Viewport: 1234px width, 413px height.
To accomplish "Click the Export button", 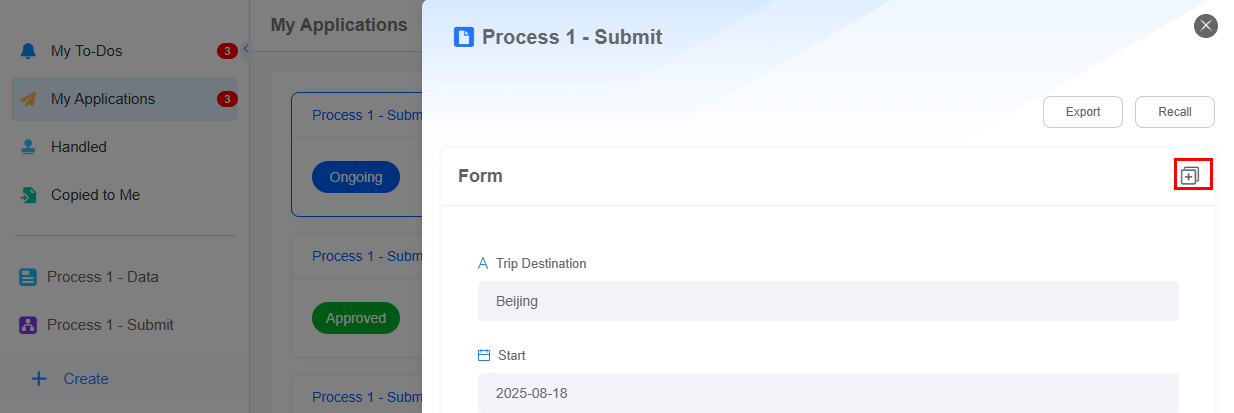I will tap(1083, 112).
